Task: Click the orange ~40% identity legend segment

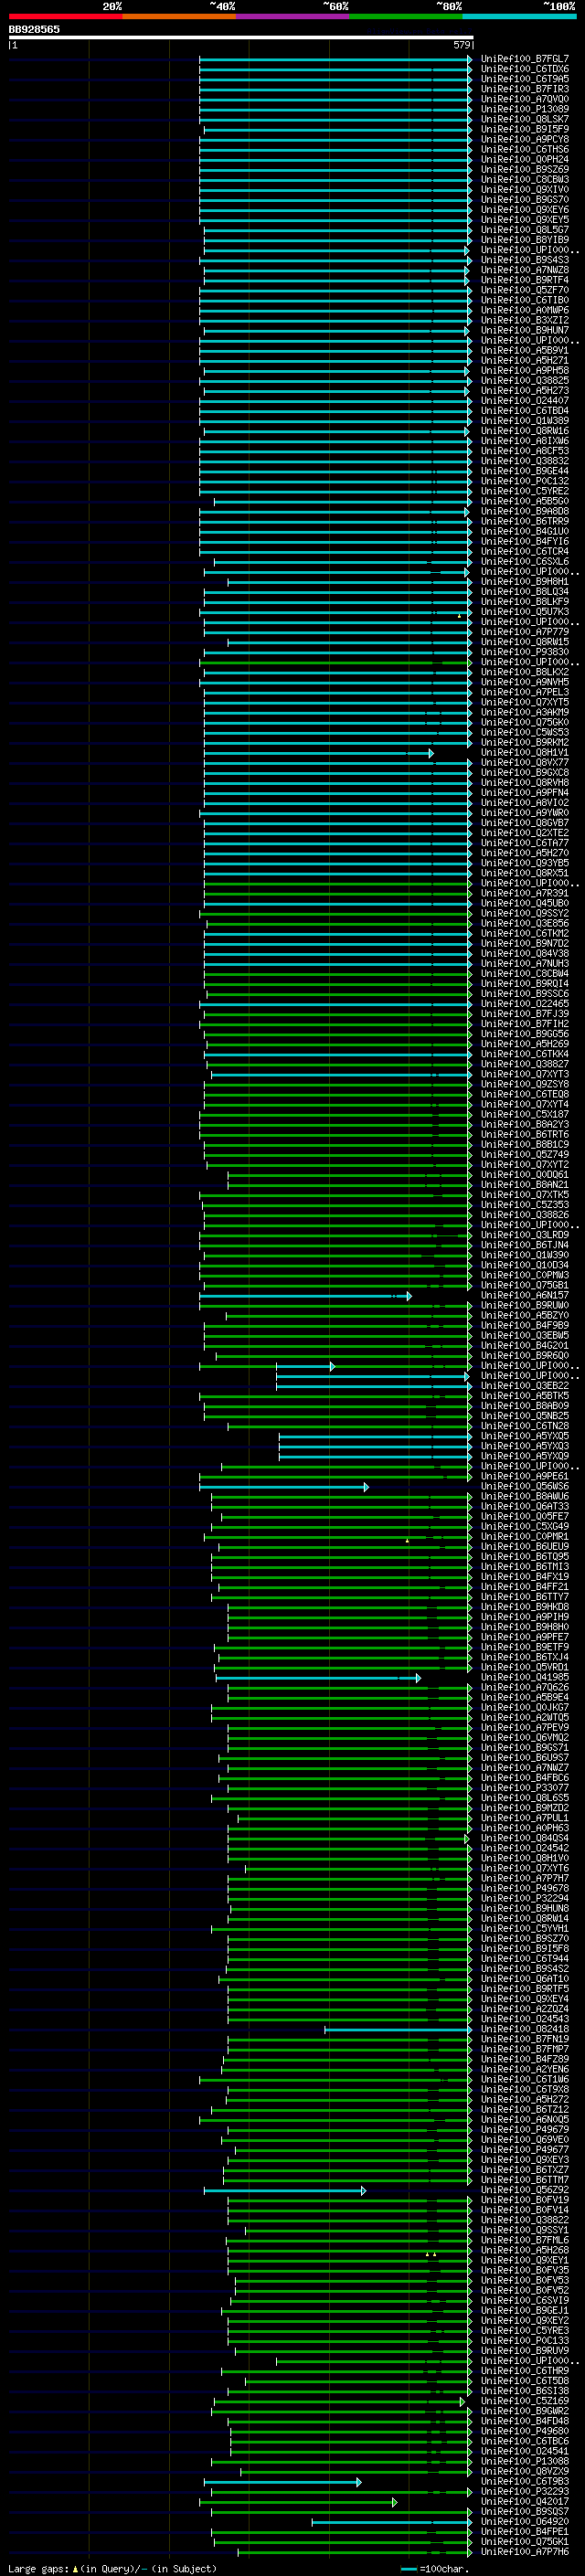Action: click(179, 16)
